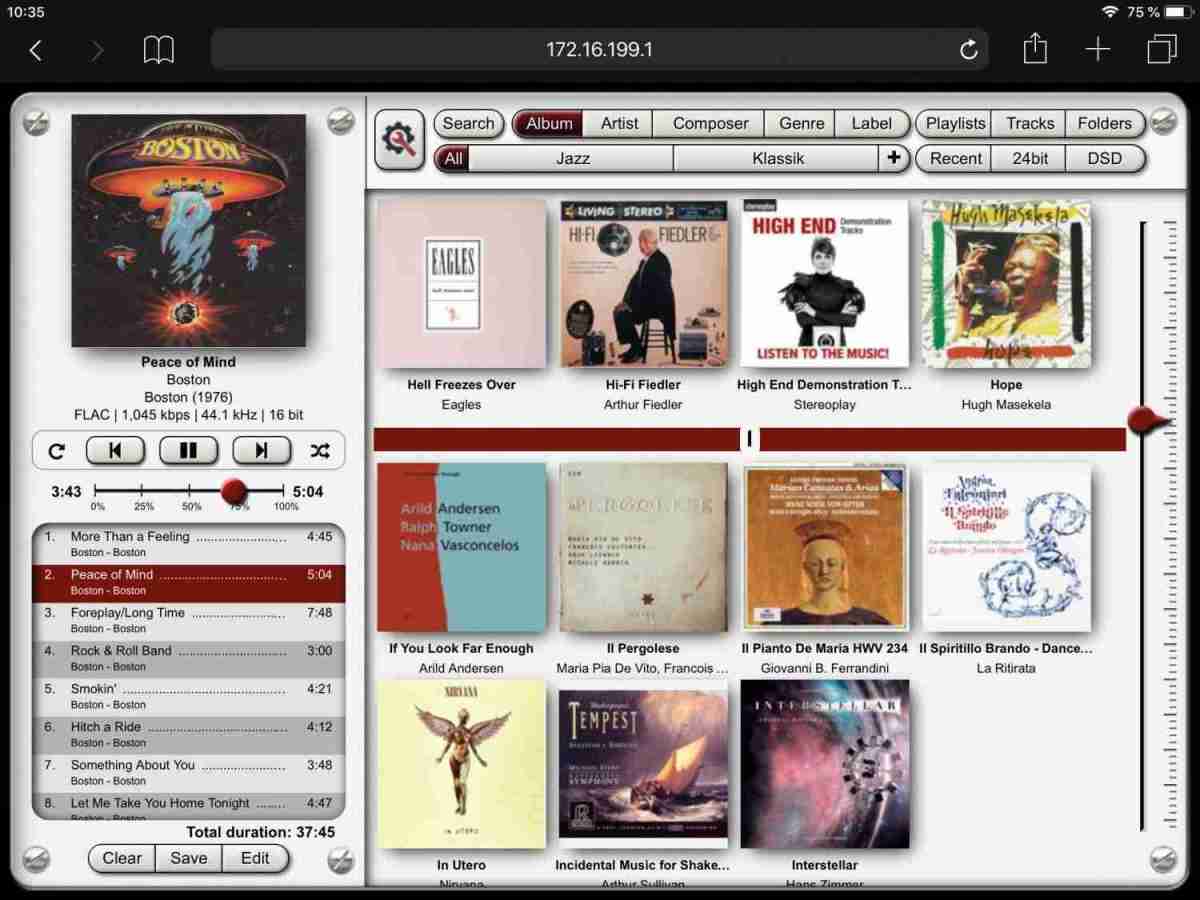Show Safari tabs overview
The height and width of the screenshot is (900, 1200).
(x=1162, y=49)
